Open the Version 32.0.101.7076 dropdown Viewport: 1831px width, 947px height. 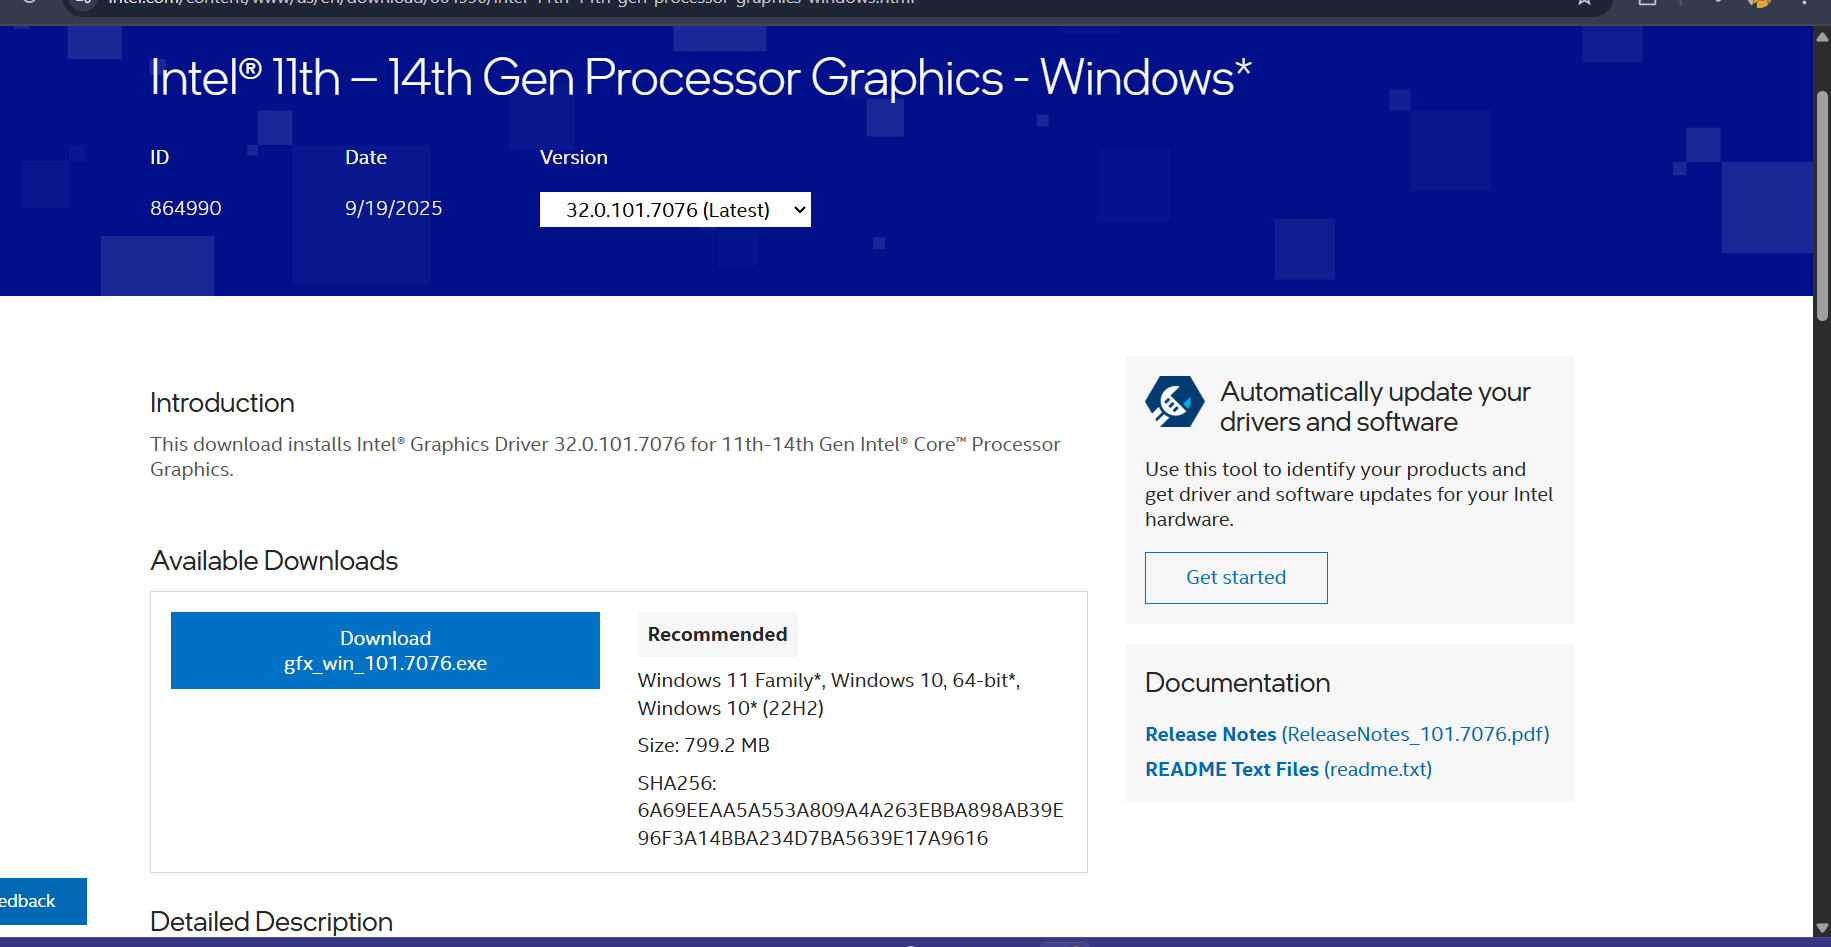(x=675, y=210)
